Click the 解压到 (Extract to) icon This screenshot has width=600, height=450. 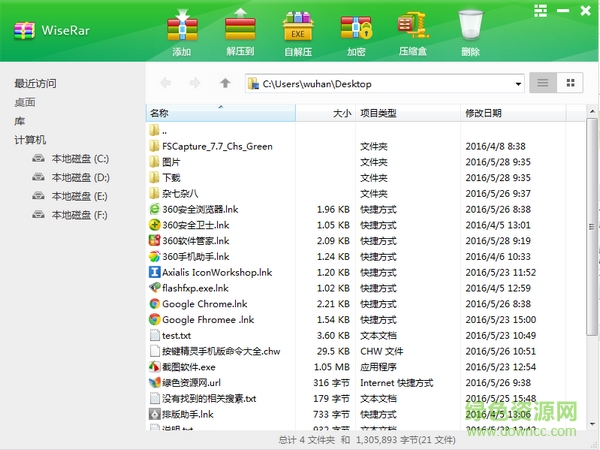tap(240, 29)
